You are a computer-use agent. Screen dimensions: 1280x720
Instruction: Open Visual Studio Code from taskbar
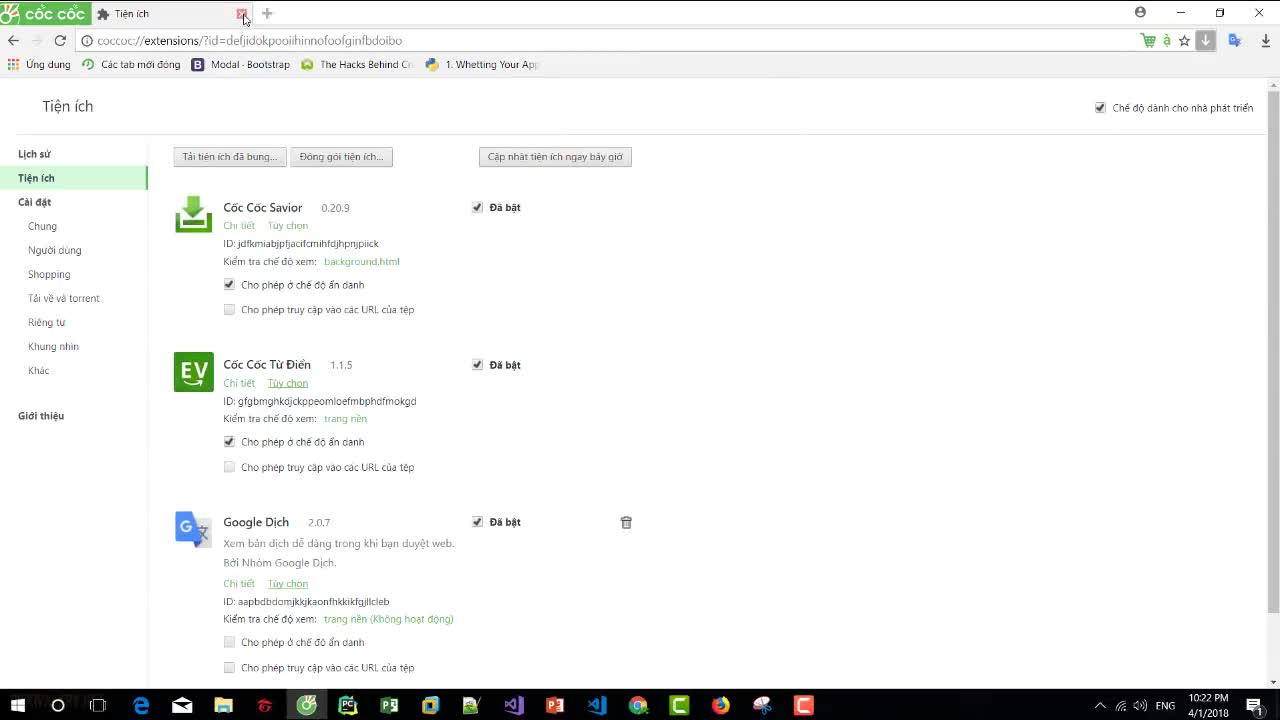point(597,706)
